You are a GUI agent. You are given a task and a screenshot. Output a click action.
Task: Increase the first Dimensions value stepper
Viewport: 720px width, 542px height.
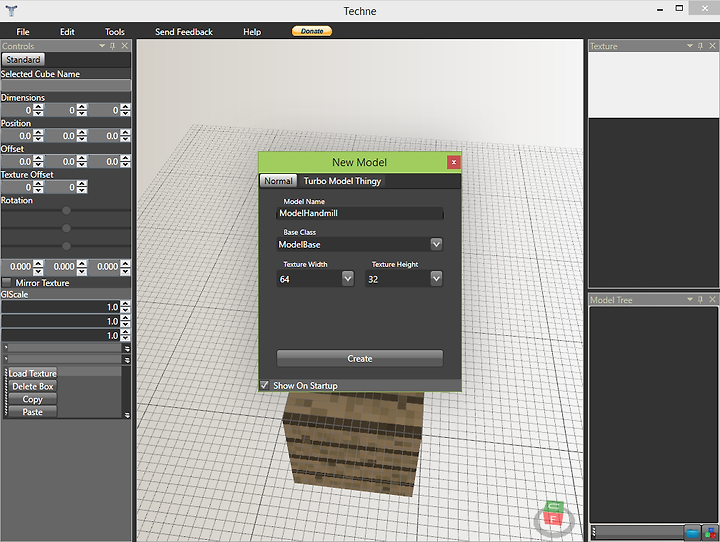(39, 107)
